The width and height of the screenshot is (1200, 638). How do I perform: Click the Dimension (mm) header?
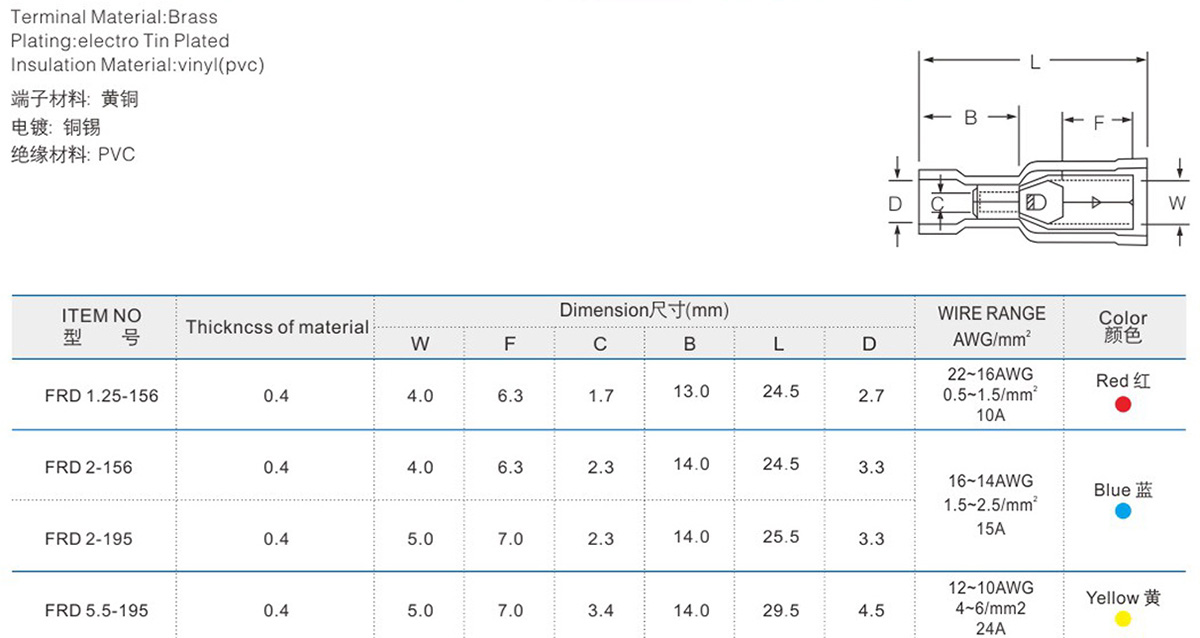pyautogui.click(x=644, y=311)
